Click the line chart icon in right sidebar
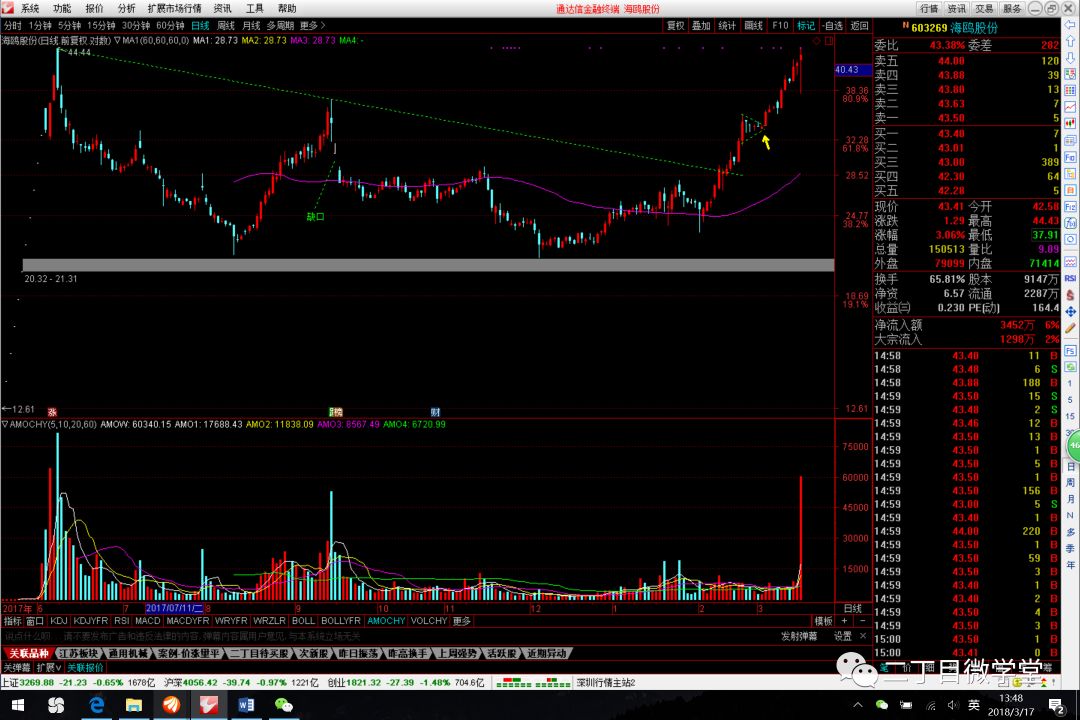 [x=1070, y=107]
